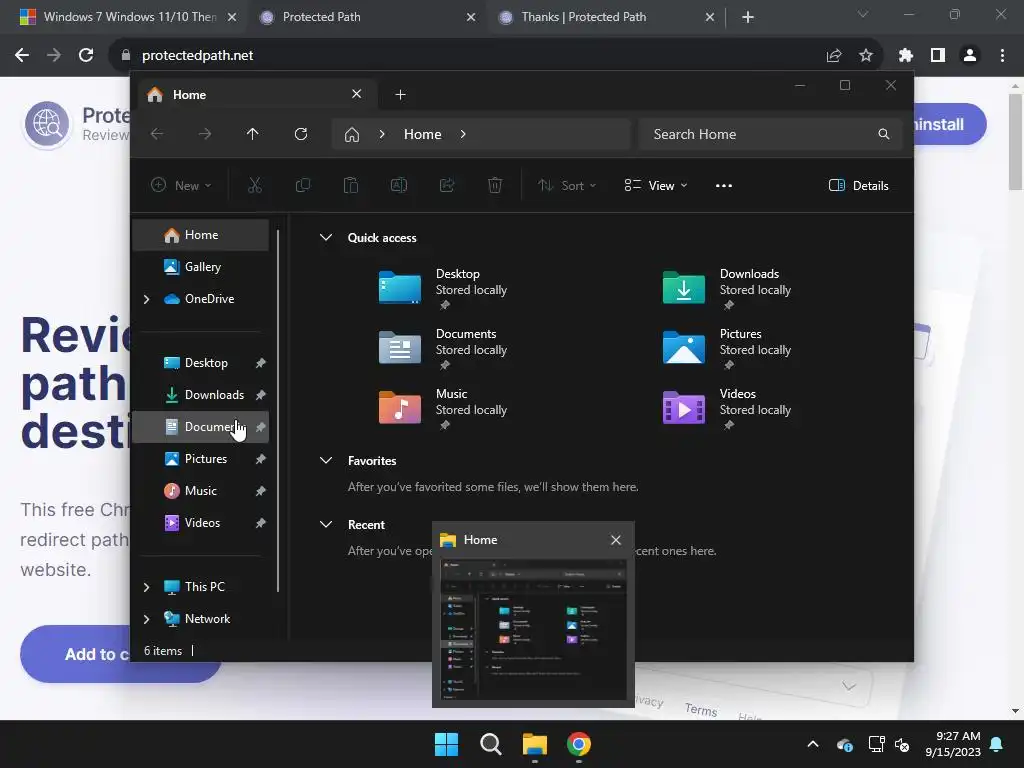Click the Chrome taskbar icon
The width and height of the screenshot is (1024, 768).
[579, 744]
